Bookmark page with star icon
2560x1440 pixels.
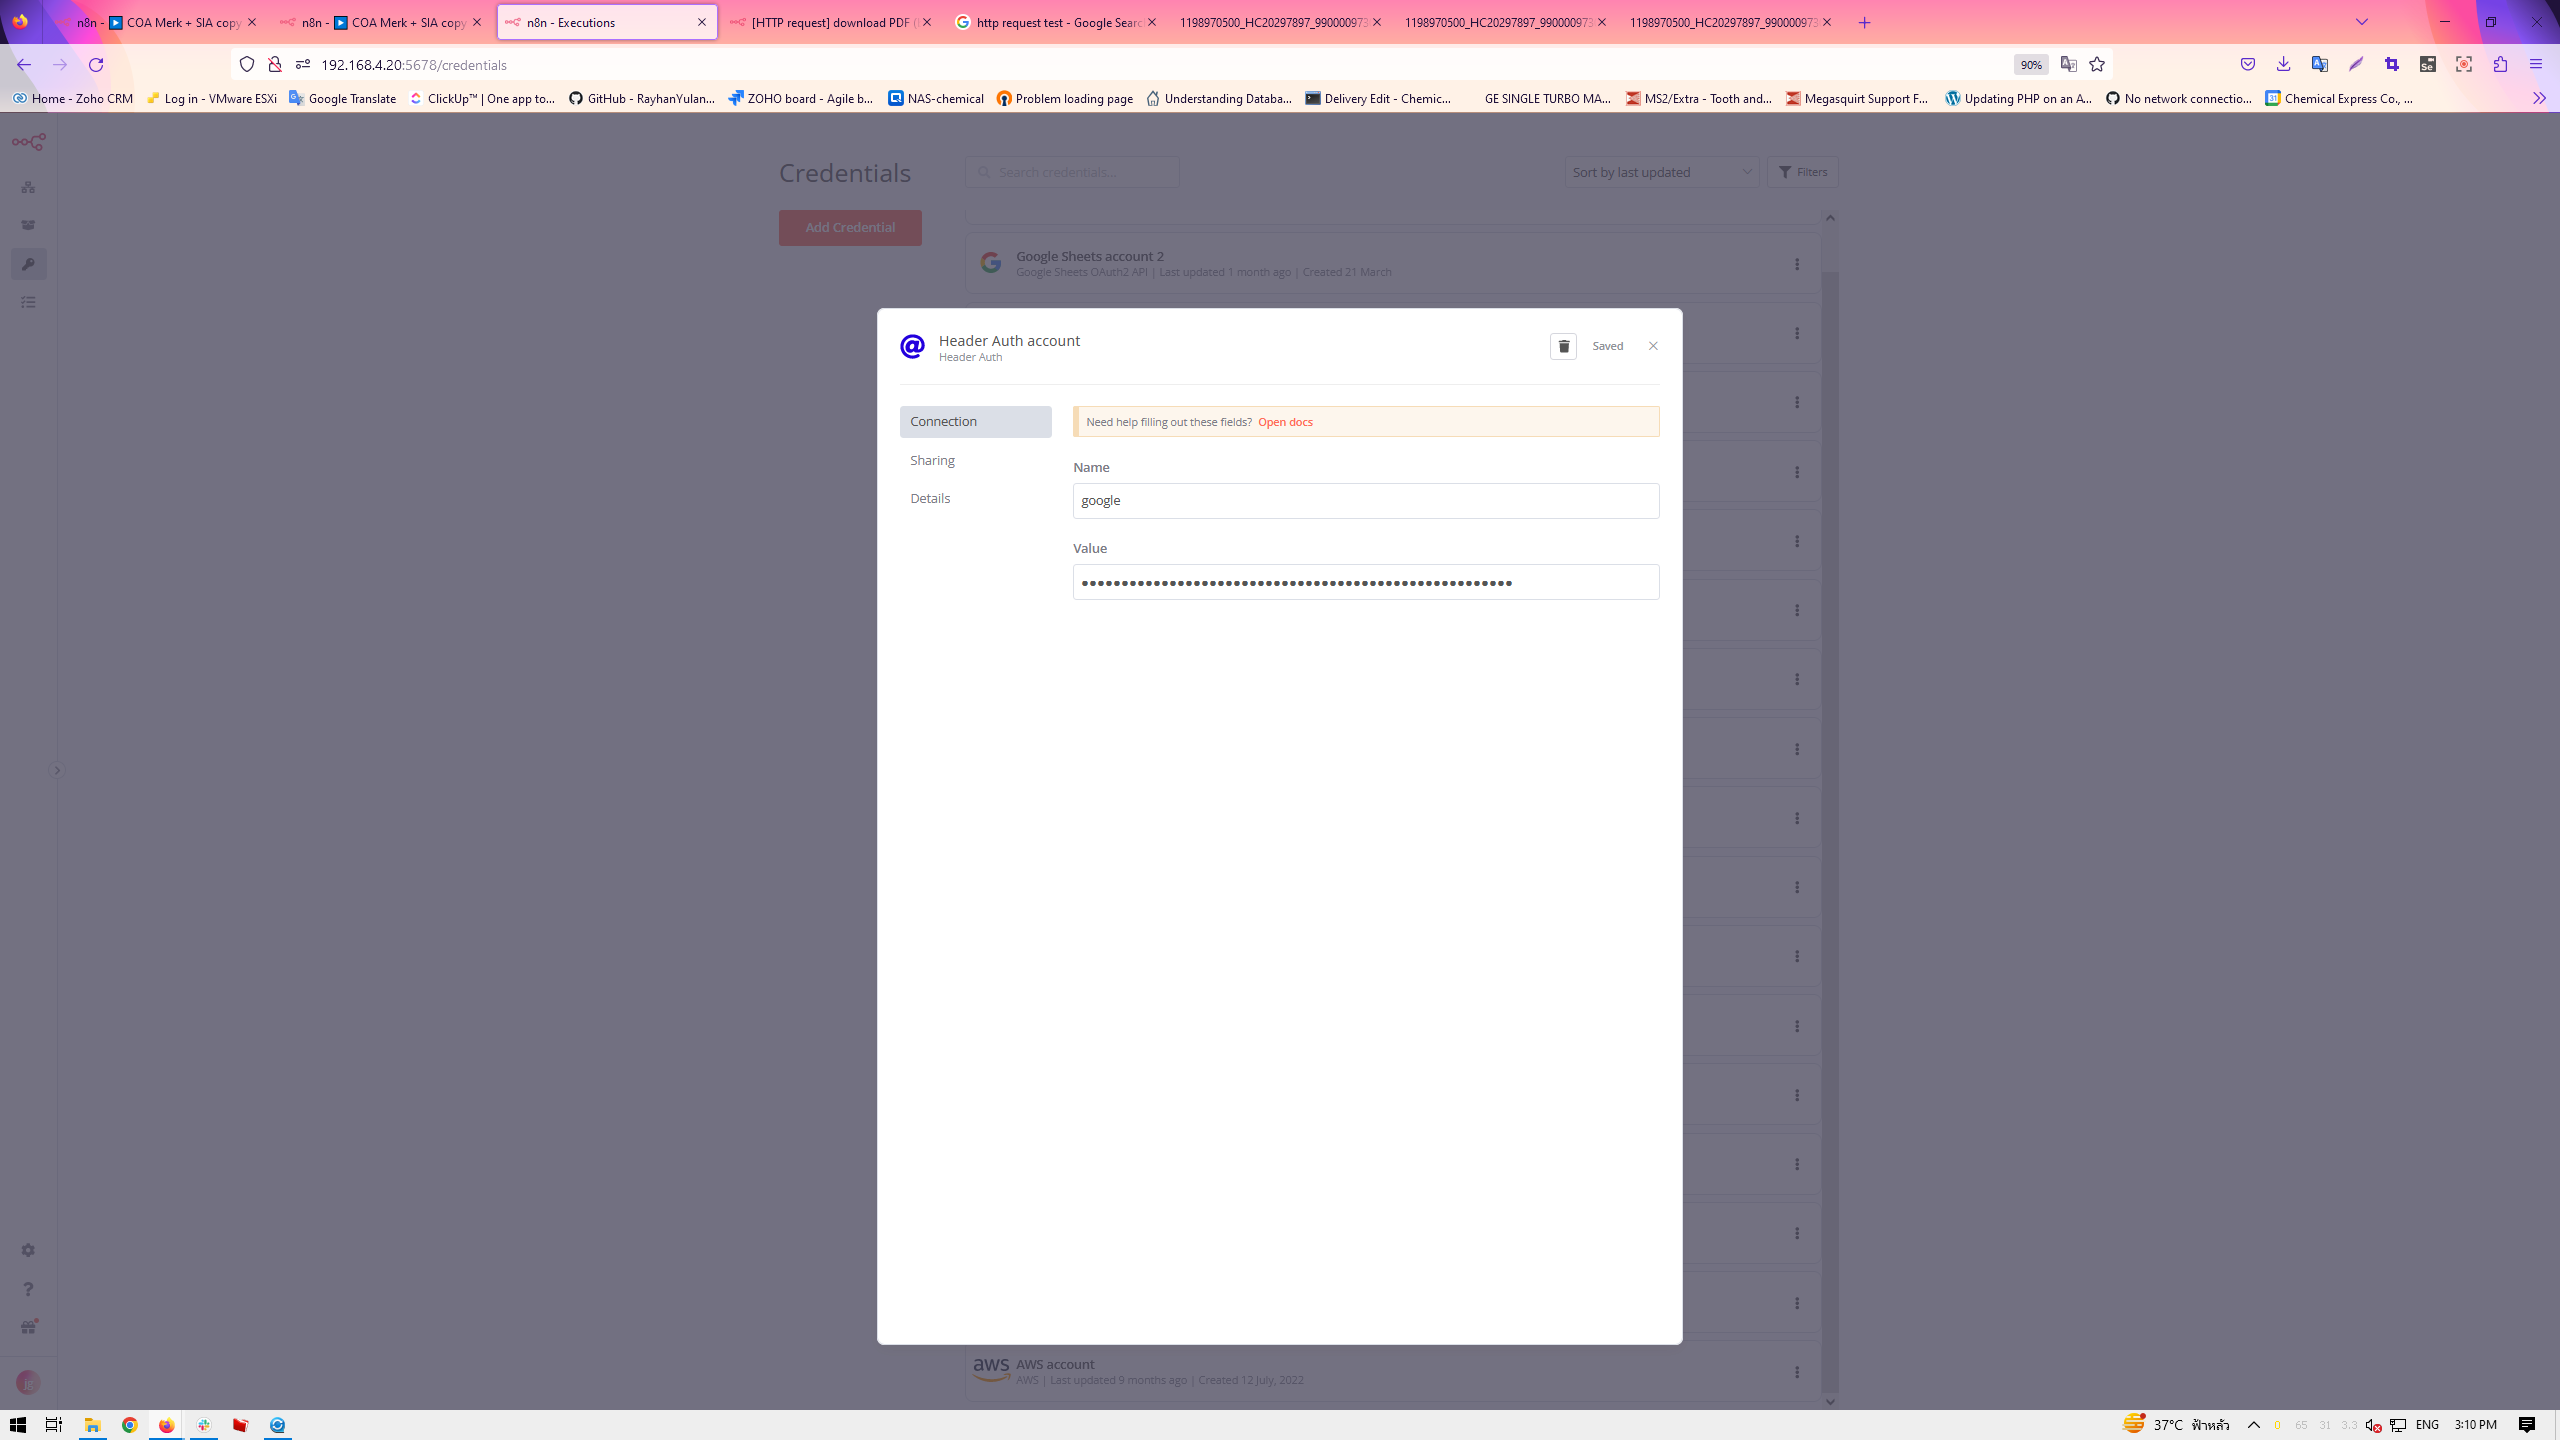[x=2097, y=64]
